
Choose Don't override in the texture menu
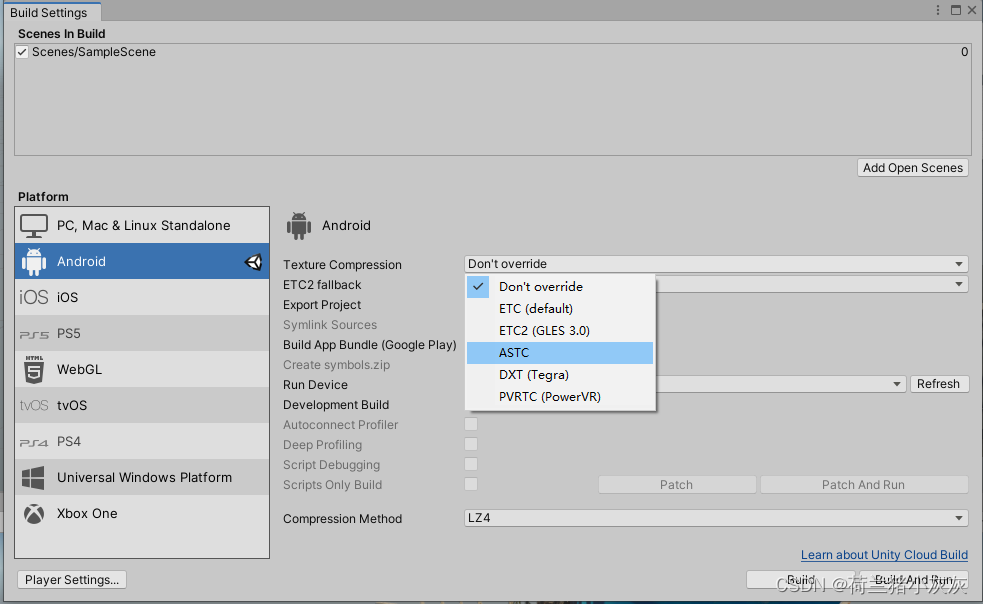[x=560, y=287]
